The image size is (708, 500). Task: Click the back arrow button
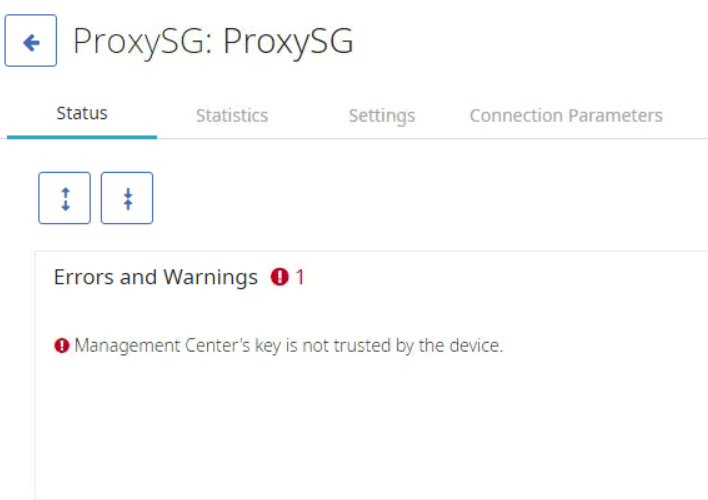tap(31, 41)
